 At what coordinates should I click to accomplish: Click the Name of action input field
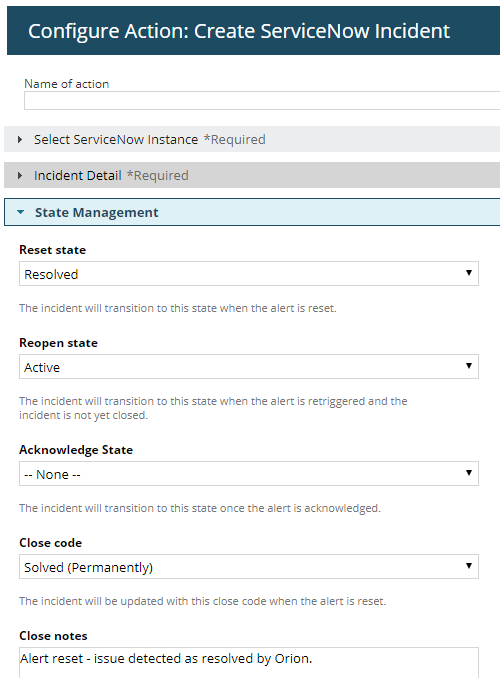262,100
